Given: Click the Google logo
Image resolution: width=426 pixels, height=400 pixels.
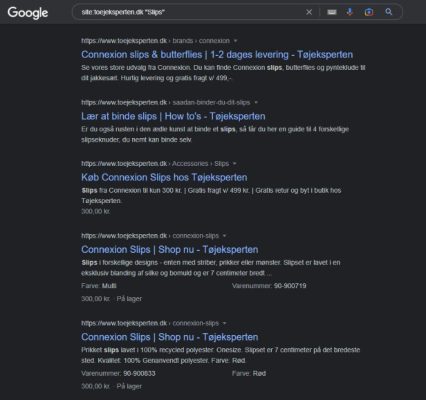Looking at the screenshot, I should pyautogui.click(x=28, y=13).
